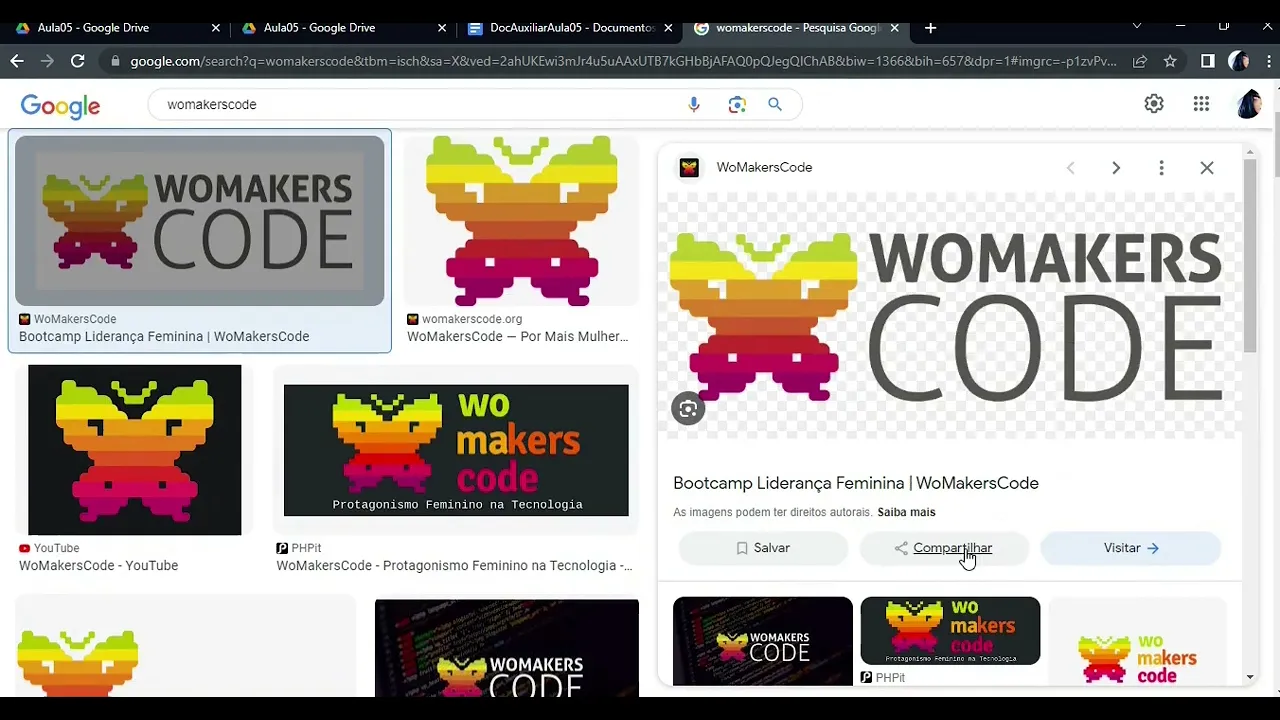1280x720 pixels.
Task: Select womakerscode Google search tab
Action: (x=795, y=28)
